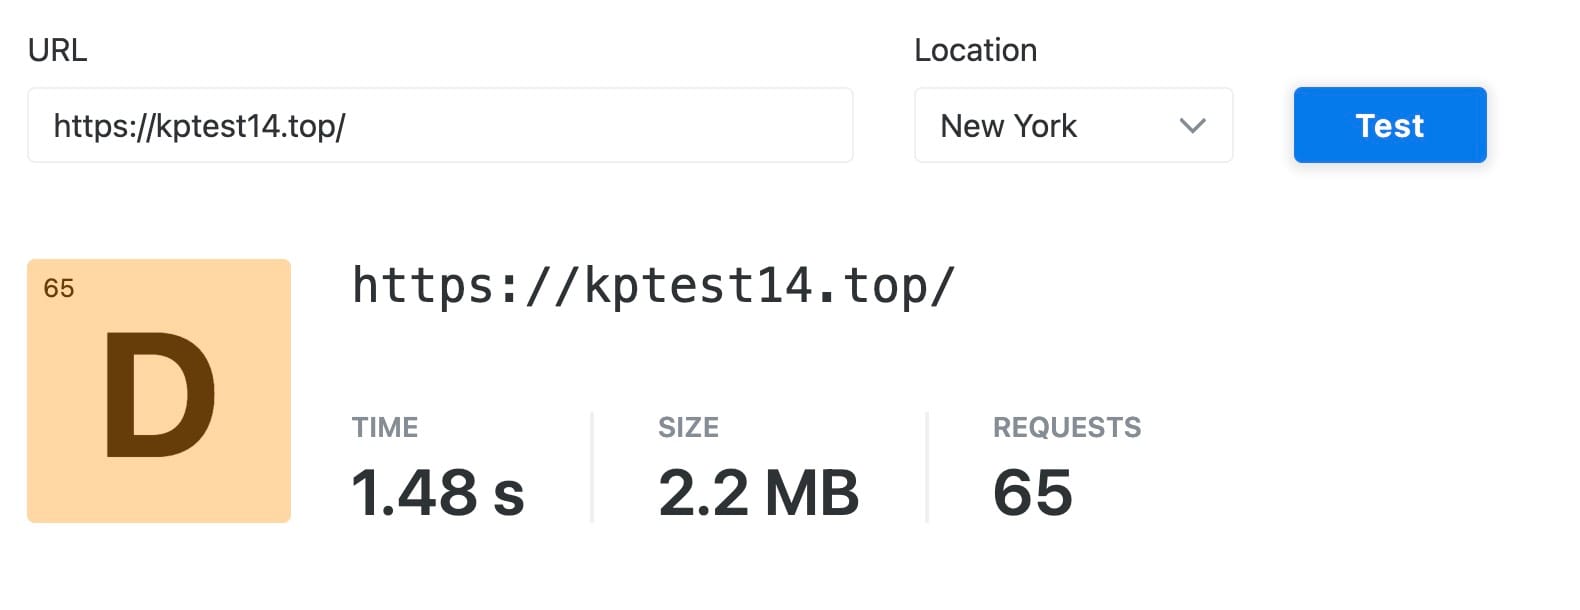This screenshot has width=1580, height=610.
Task: Select the 1.48 s load time value
Action: click(438, 493)
